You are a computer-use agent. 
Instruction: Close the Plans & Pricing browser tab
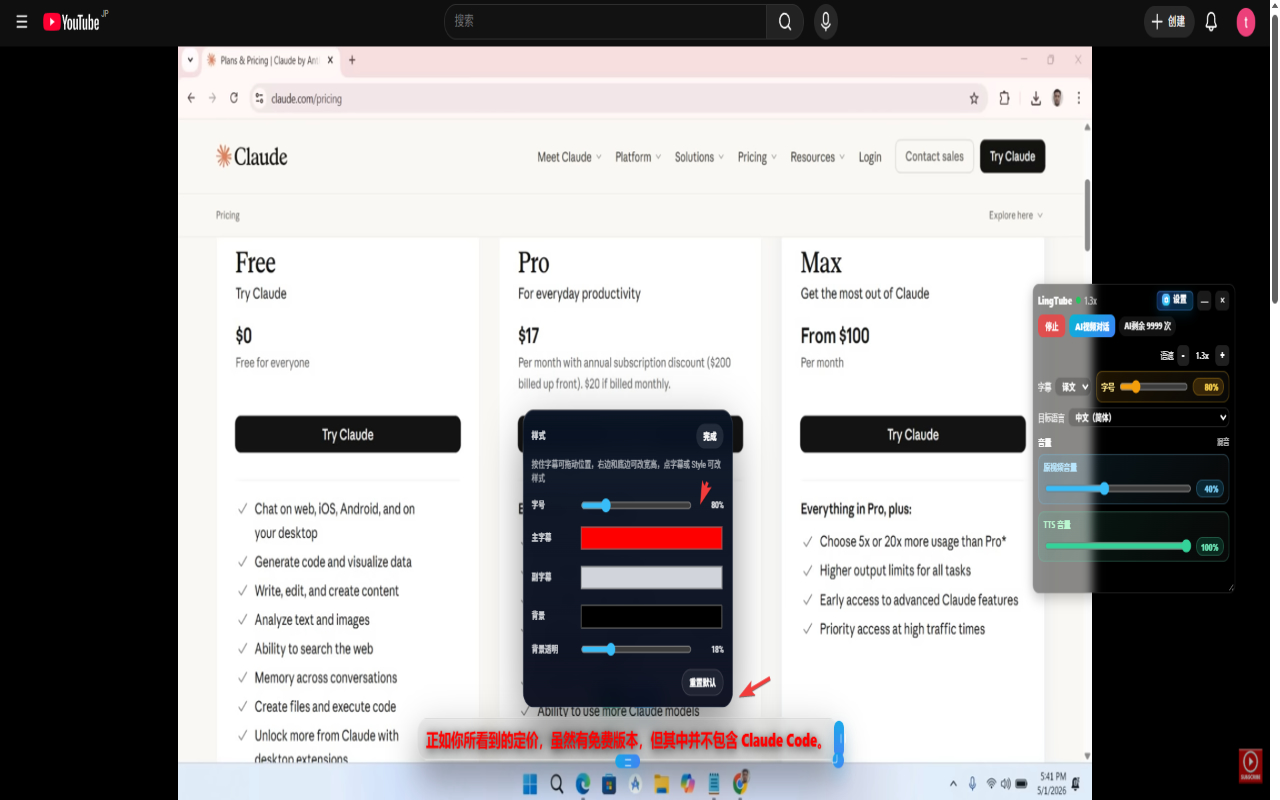pyautogui.click(x=330, y=60)
